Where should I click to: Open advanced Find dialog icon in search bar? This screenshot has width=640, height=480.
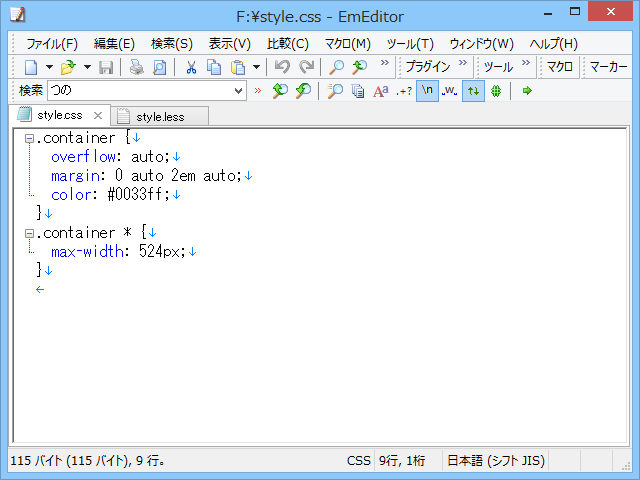tap(335, 91)
